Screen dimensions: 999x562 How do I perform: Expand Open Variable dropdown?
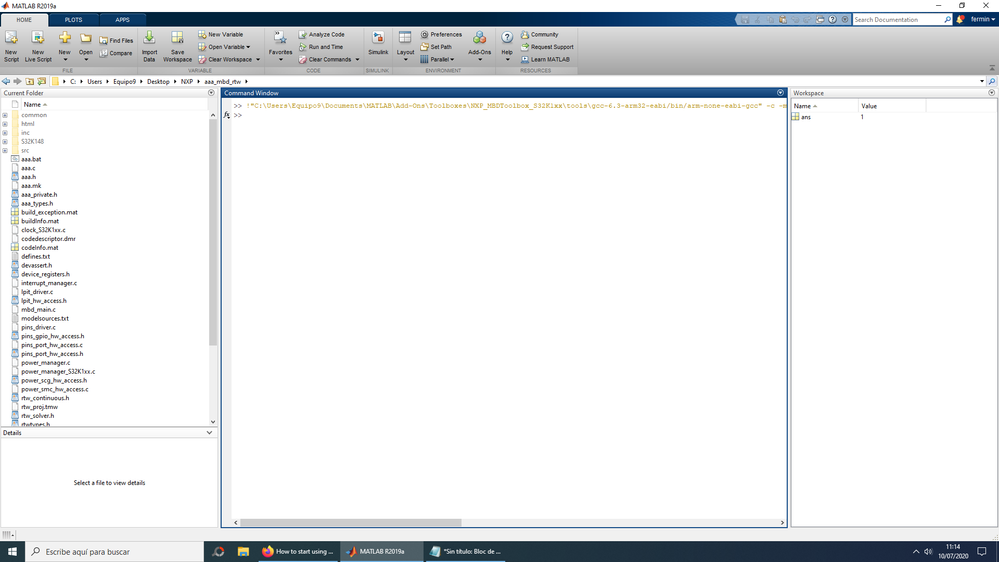pyautogui.click(x=248, y=47)
